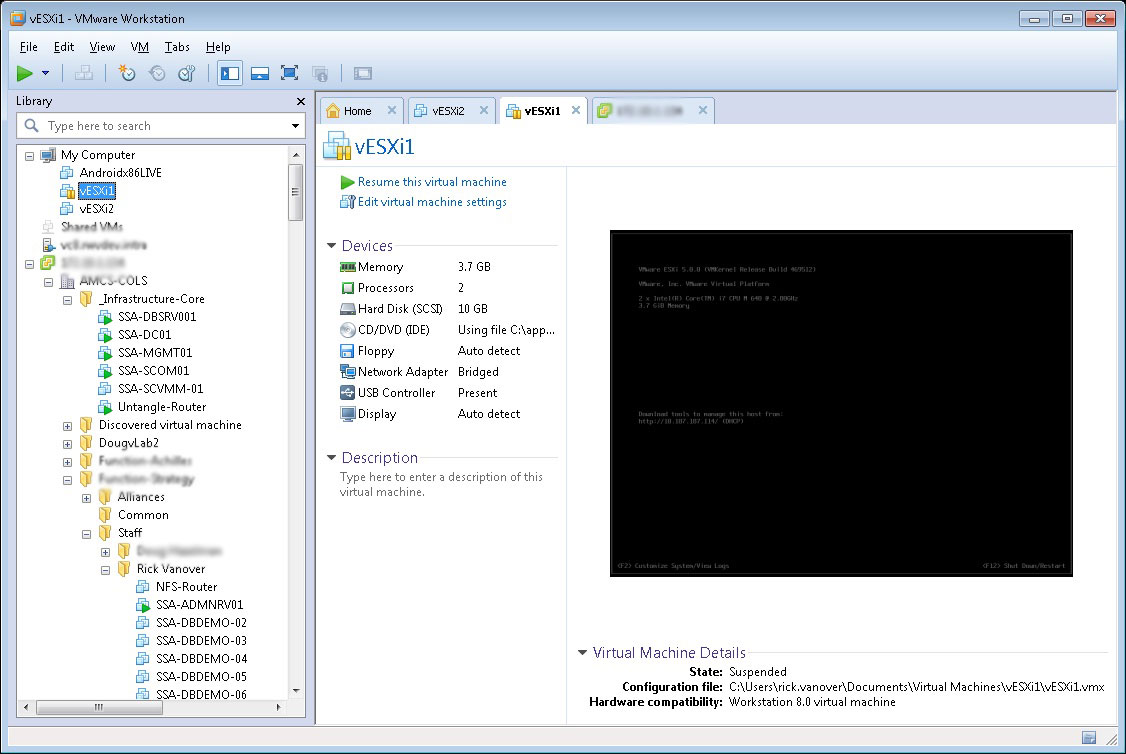
Task: Collapse the Virtual Machine Details section
Action: [x=582, y=653]
